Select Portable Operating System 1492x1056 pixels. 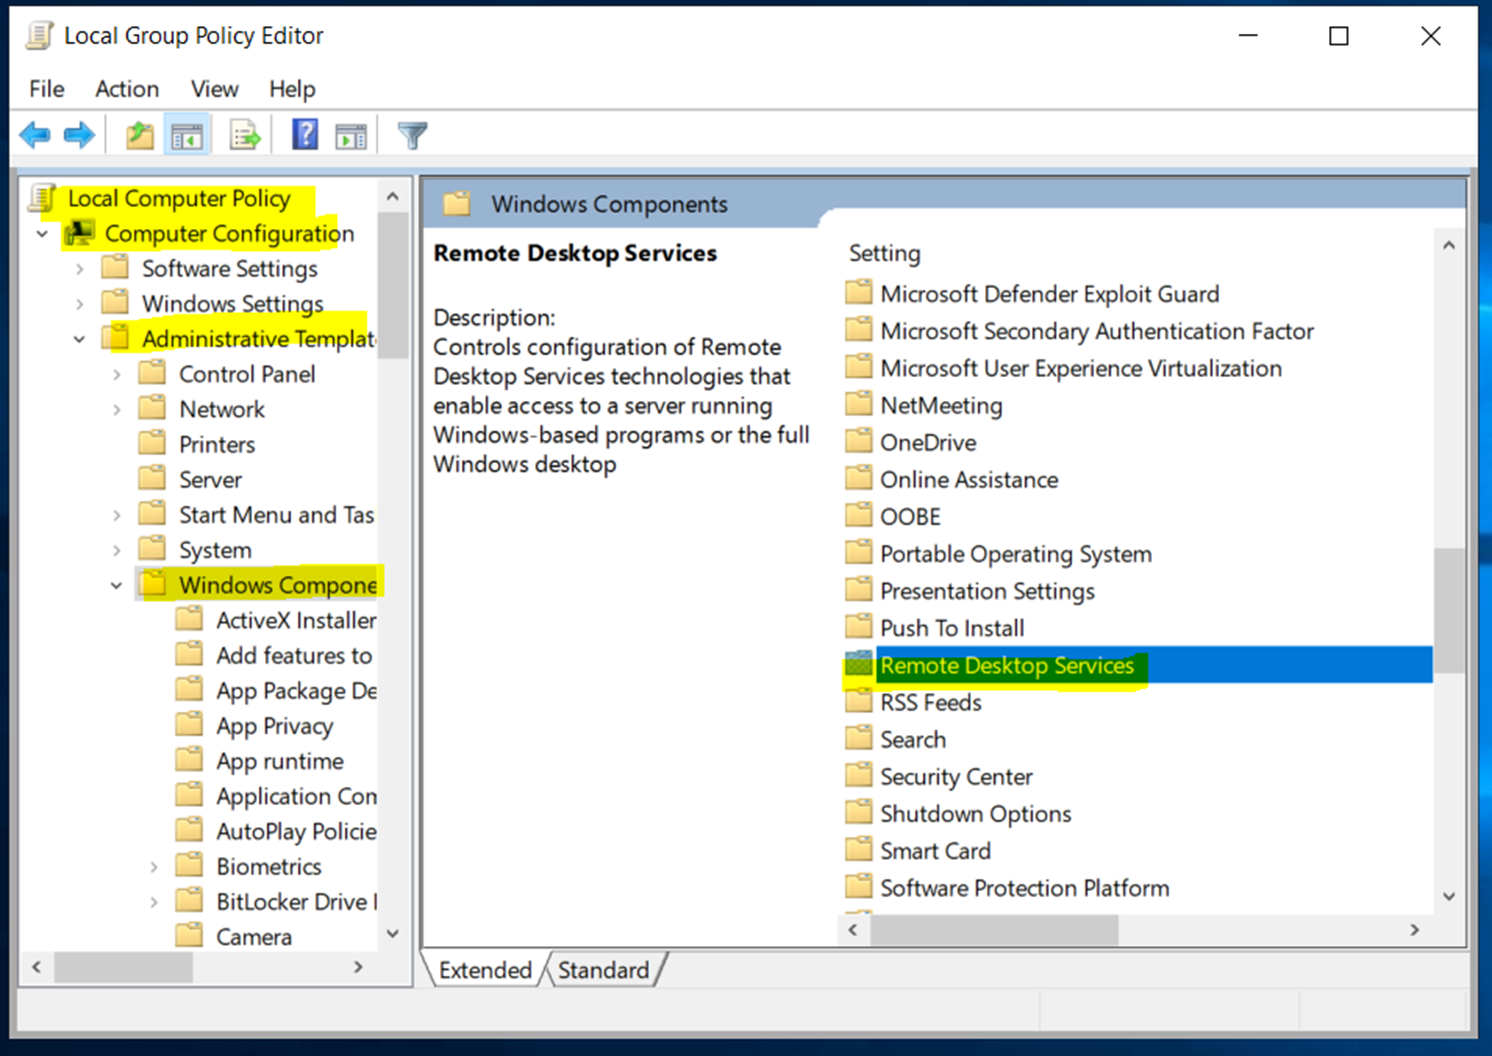1015,553
